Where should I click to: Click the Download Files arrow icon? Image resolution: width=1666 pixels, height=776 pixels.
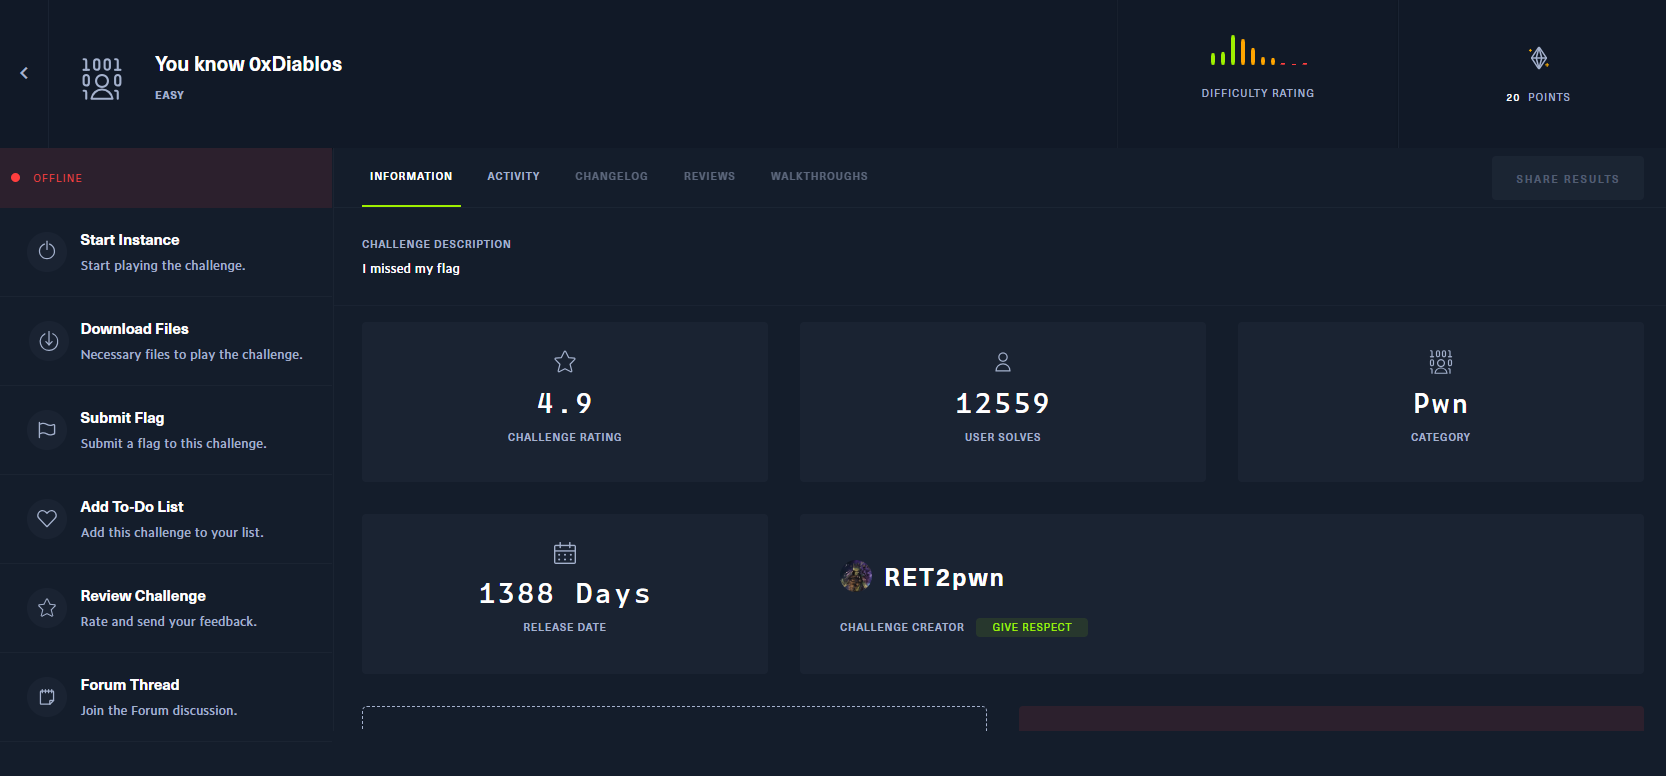[x=47, y=340]
